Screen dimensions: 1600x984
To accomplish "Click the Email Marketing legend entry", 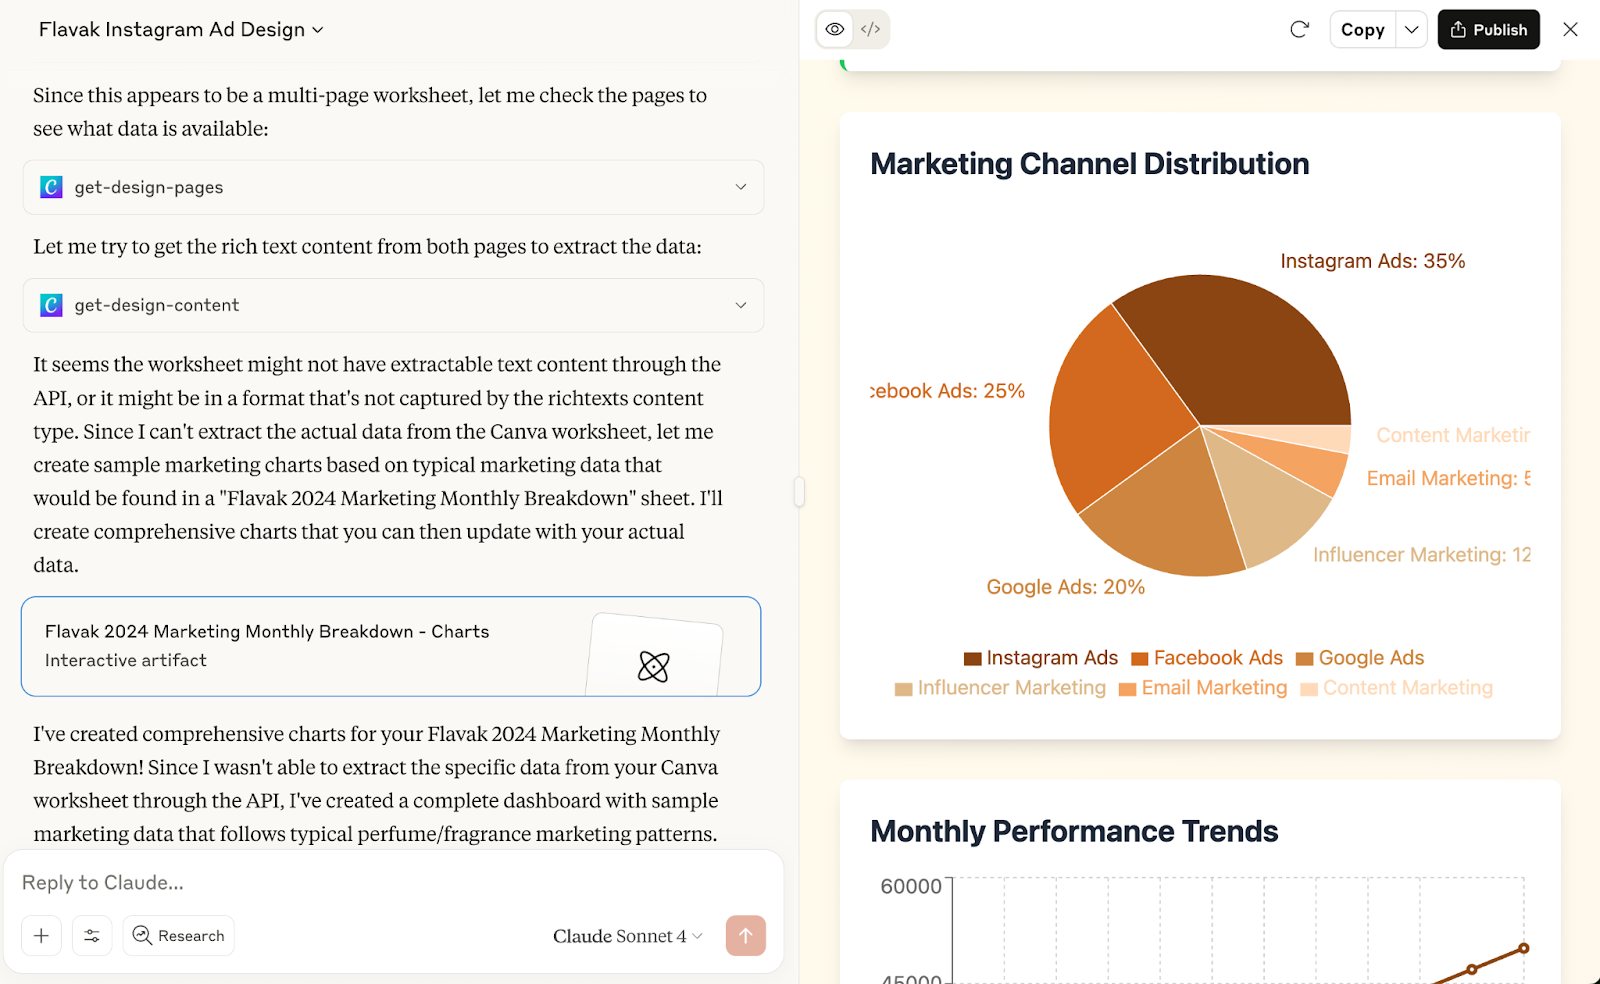I will click(1204, 688).
